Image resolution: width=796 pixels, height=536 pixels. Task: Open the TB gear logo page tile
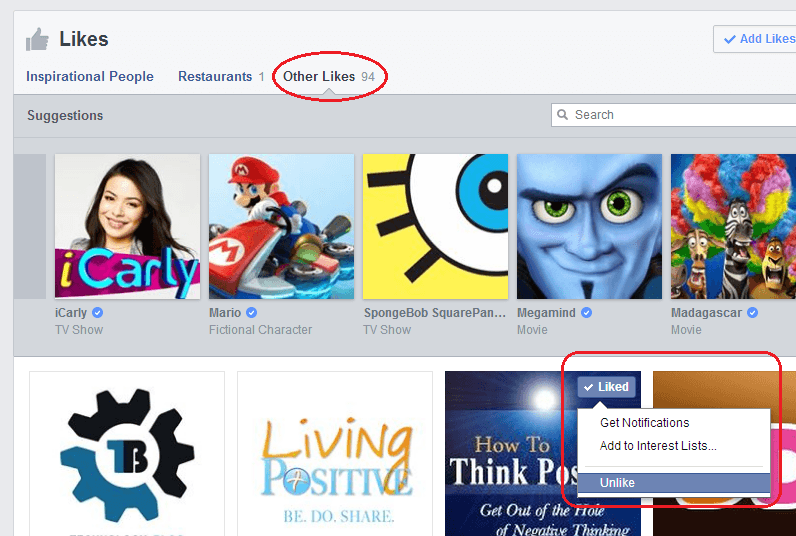[x=127, y=454]
